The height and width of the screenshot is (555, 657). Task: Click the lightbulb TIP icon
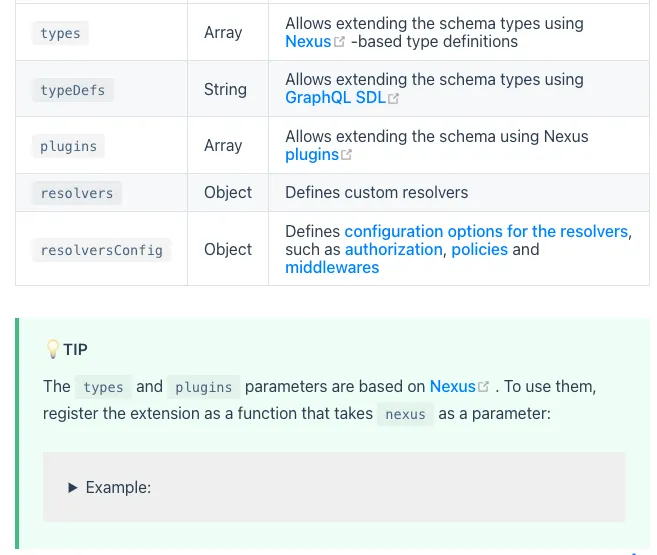coord(53,349)
